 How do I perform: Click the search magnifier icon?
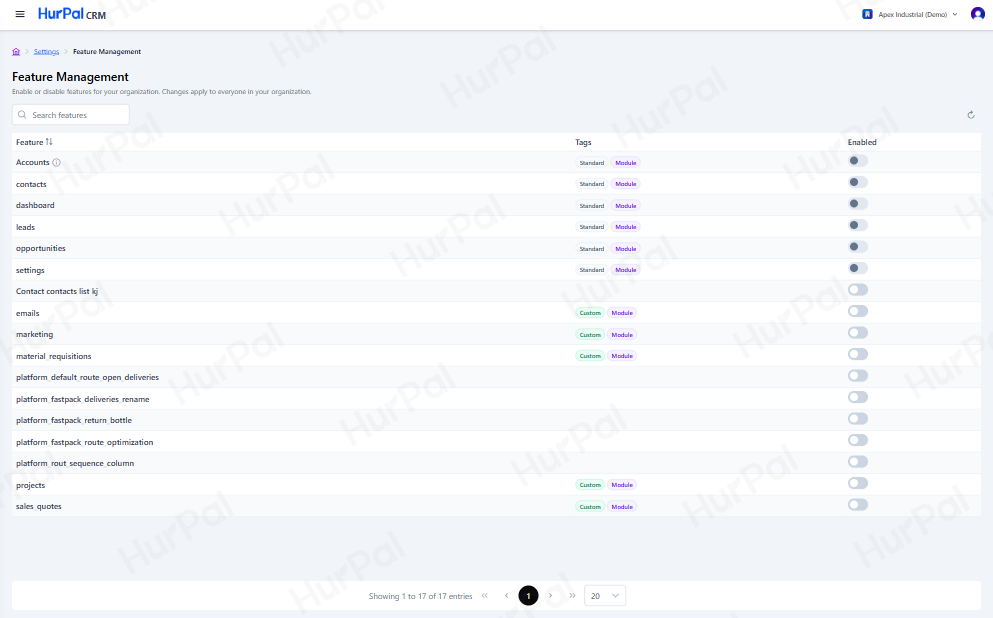click(x=22, y=115)
